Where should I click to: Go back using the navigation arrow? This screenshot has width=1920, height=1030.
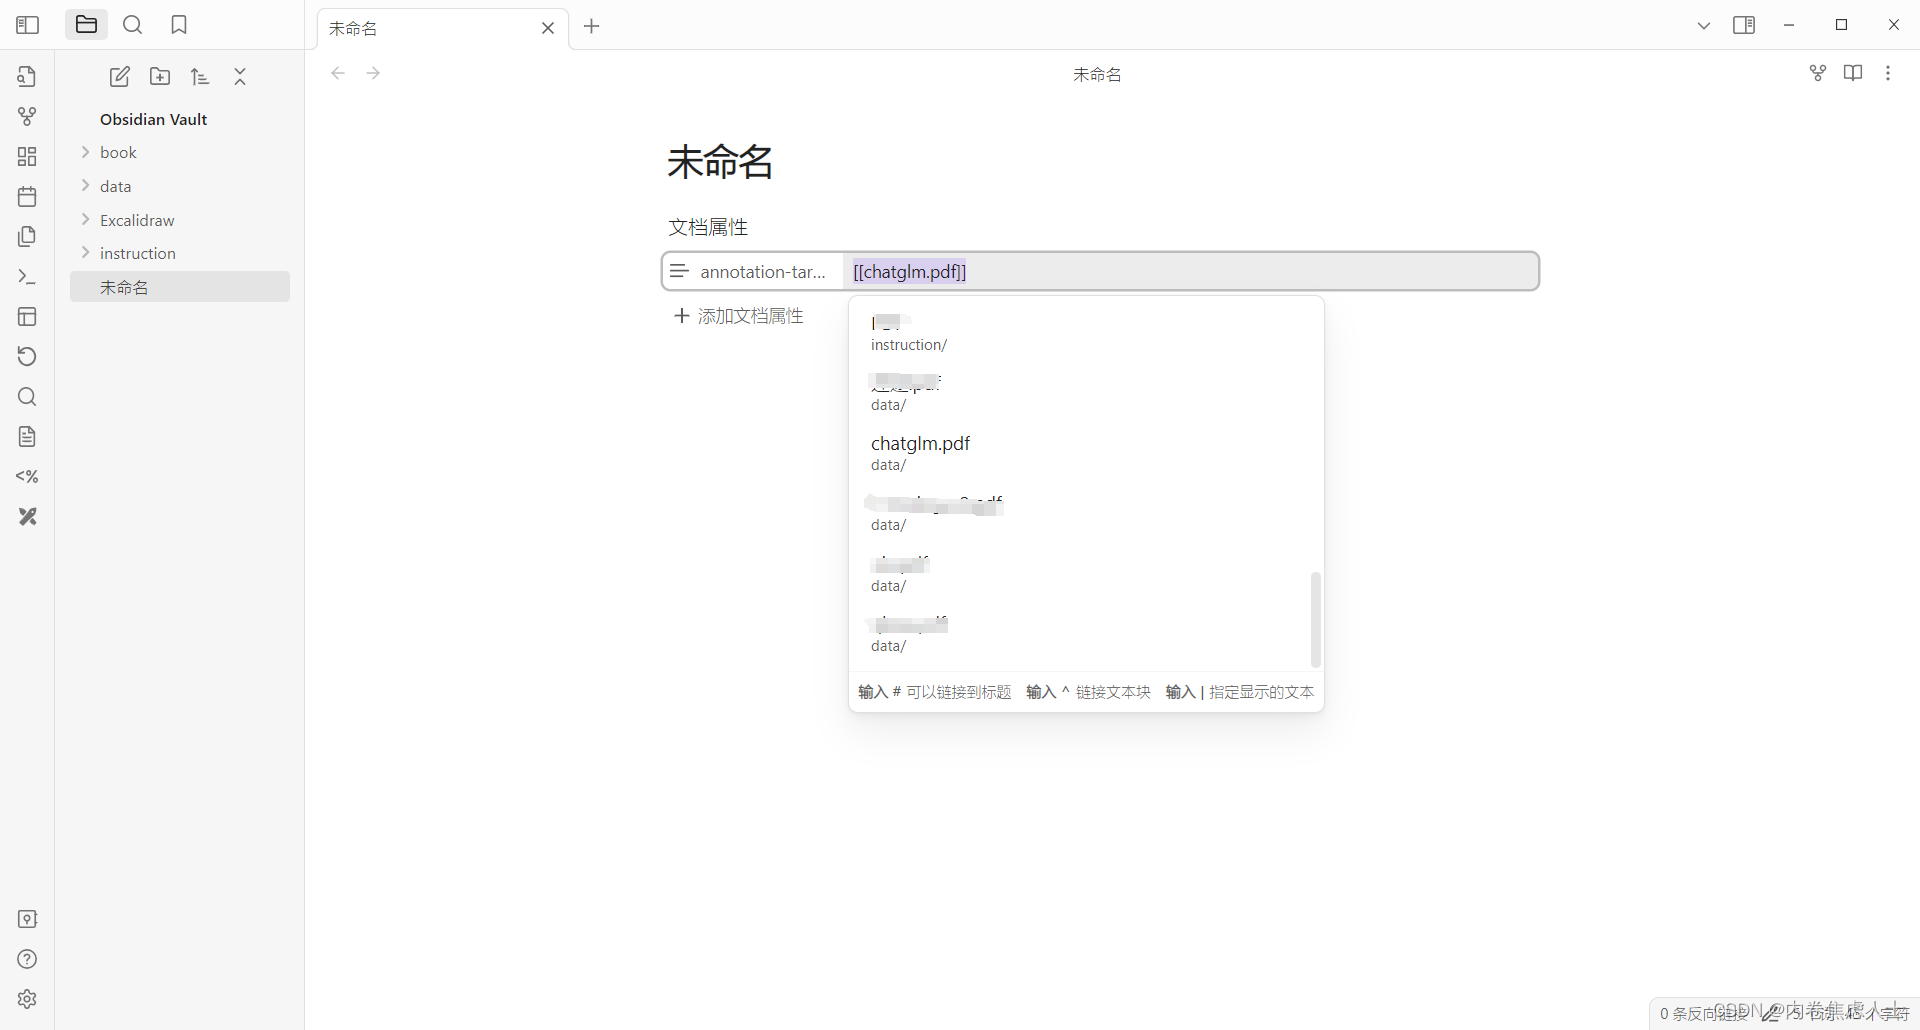pos(337,72)
